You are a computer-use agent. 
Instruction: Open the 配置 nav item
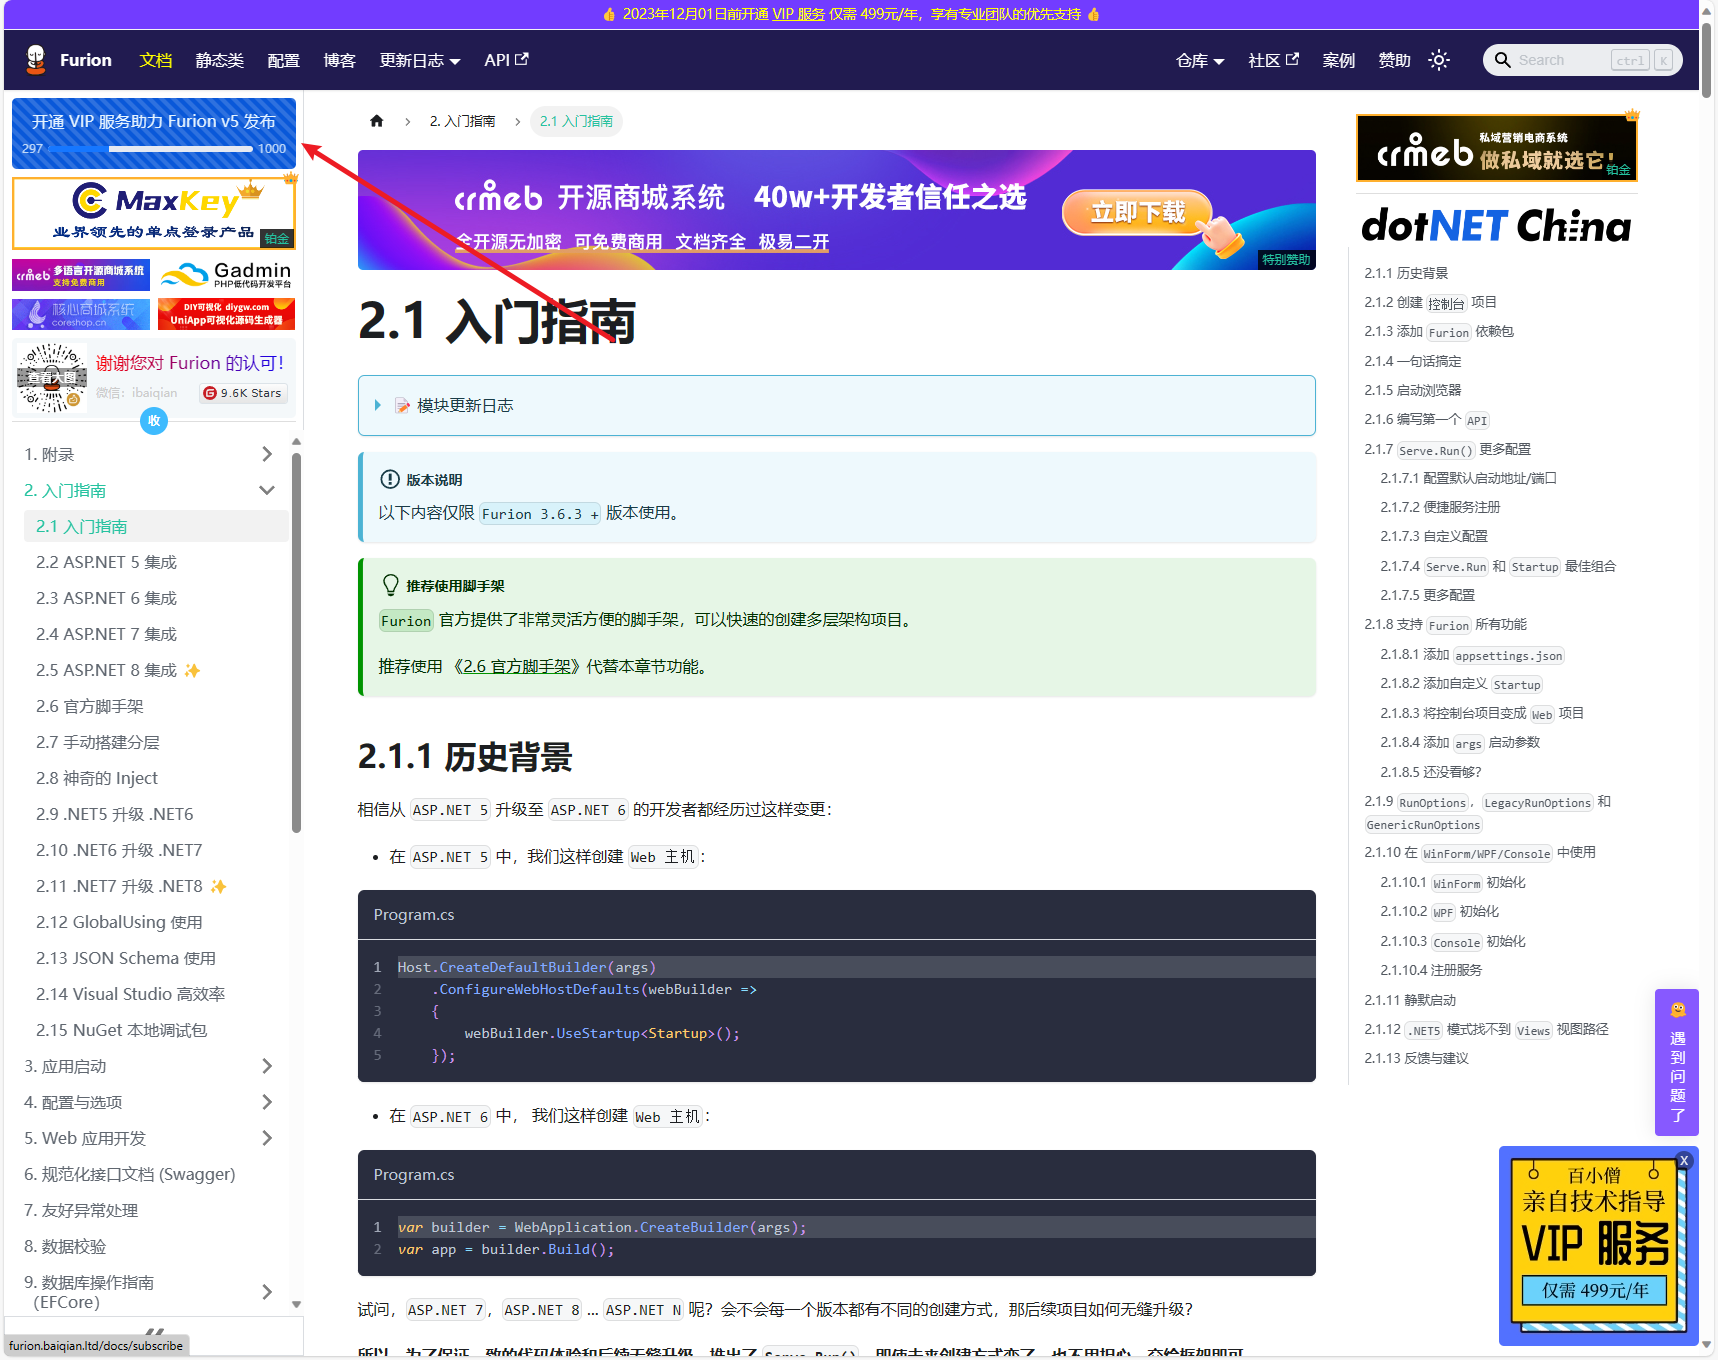[x=284, y=60]
